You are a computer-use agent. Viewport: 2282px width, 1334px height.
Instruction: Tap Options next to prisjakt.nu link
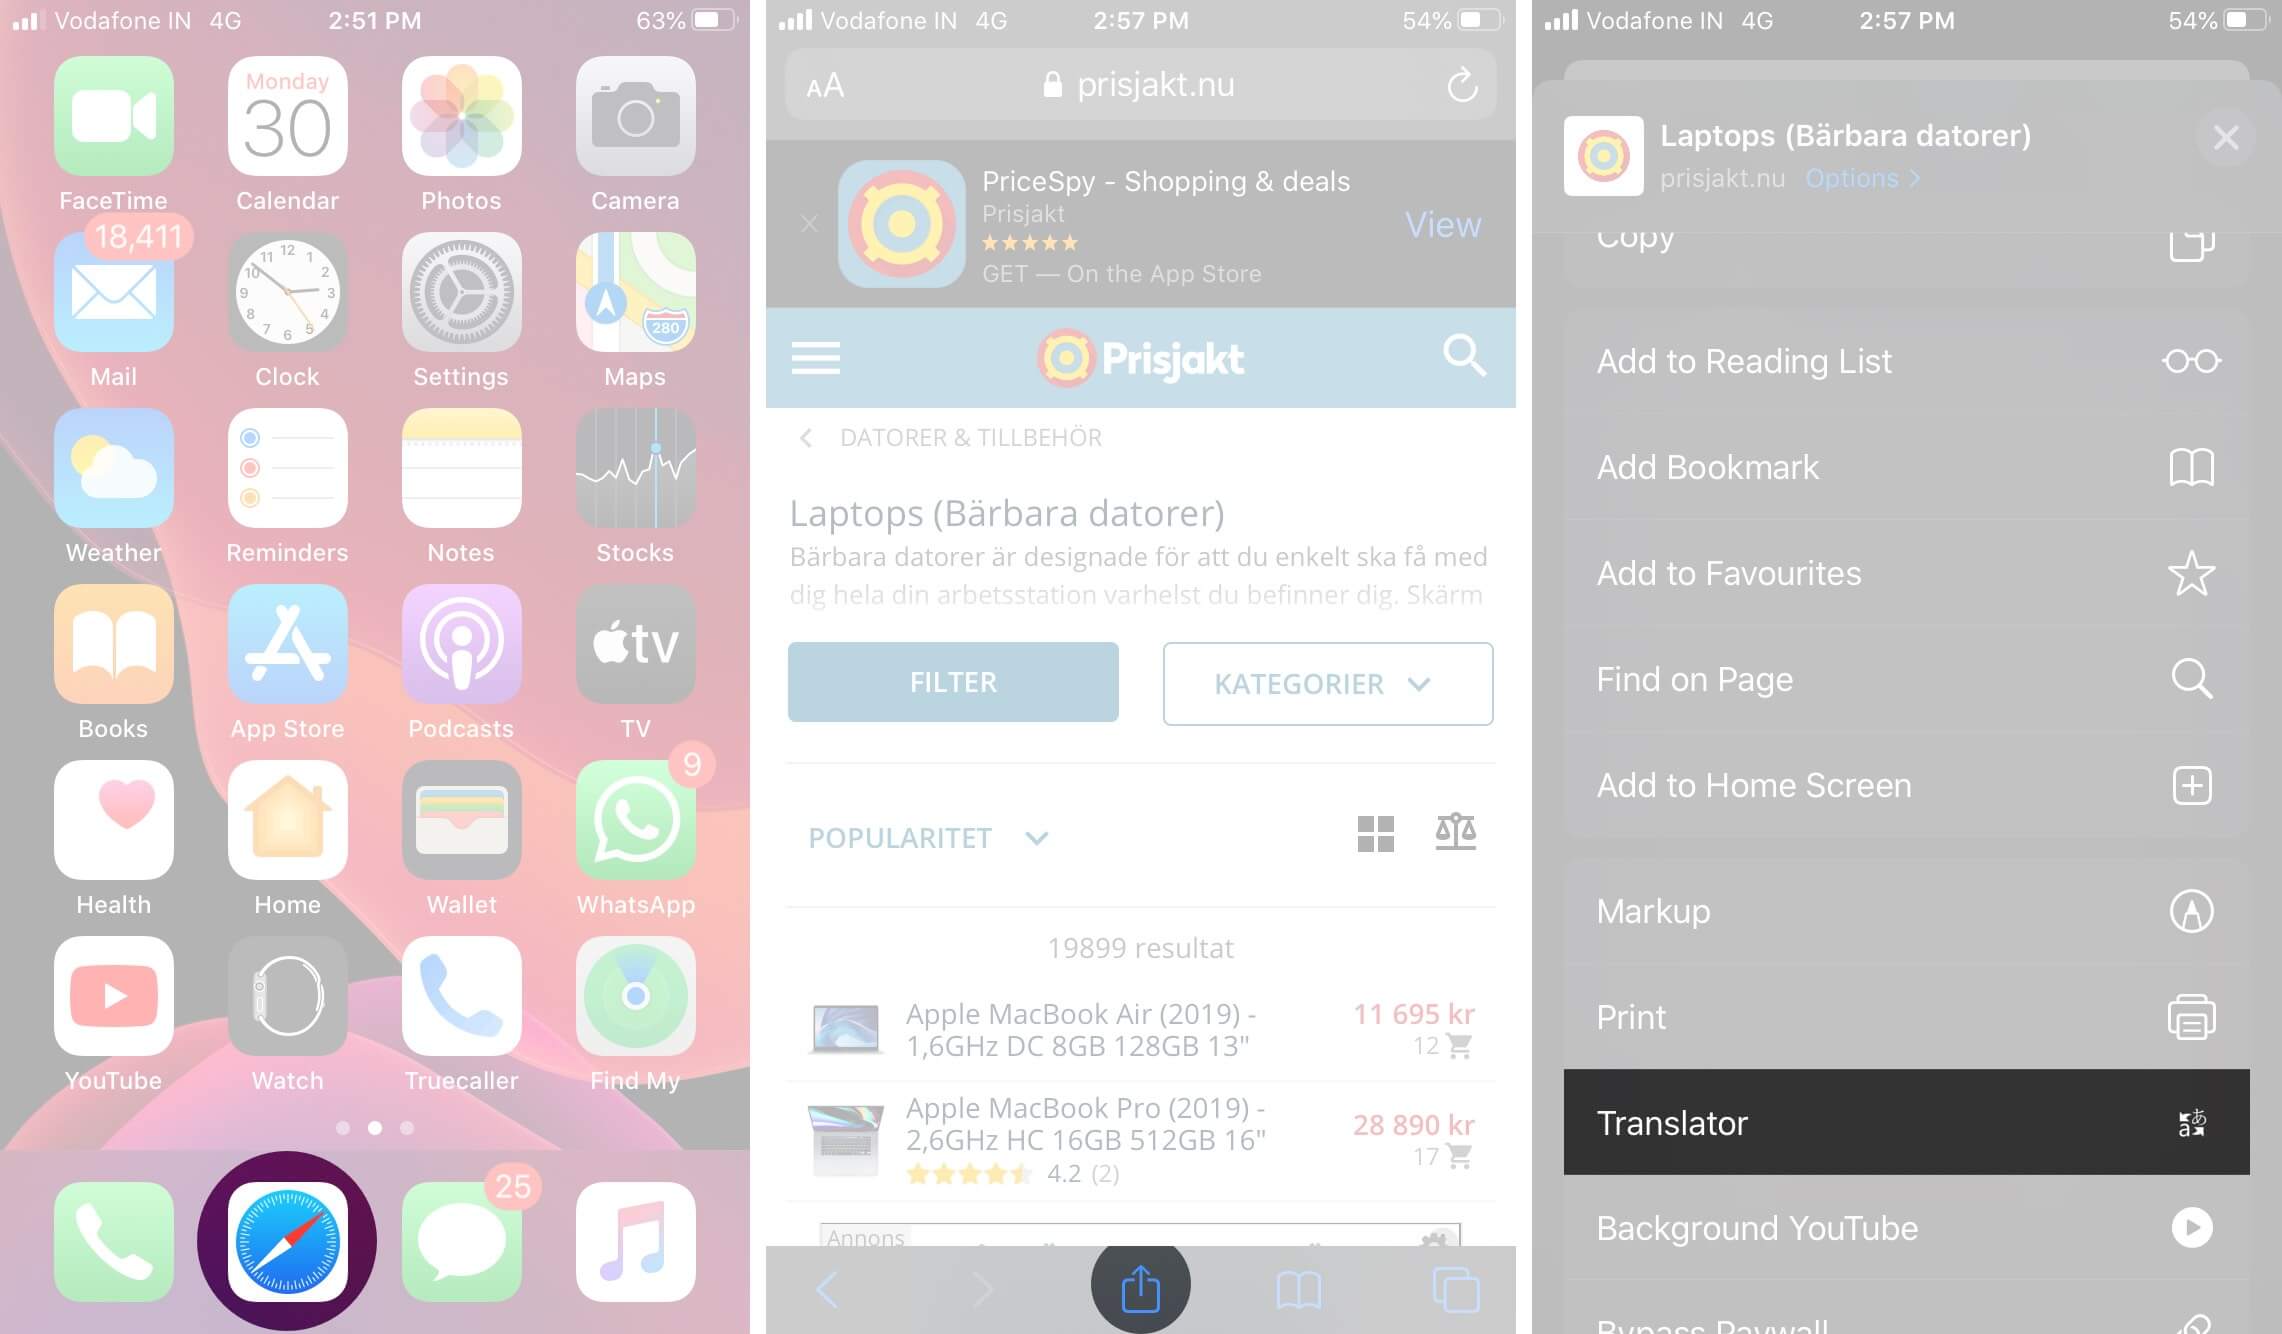(x=1856, y=176)
